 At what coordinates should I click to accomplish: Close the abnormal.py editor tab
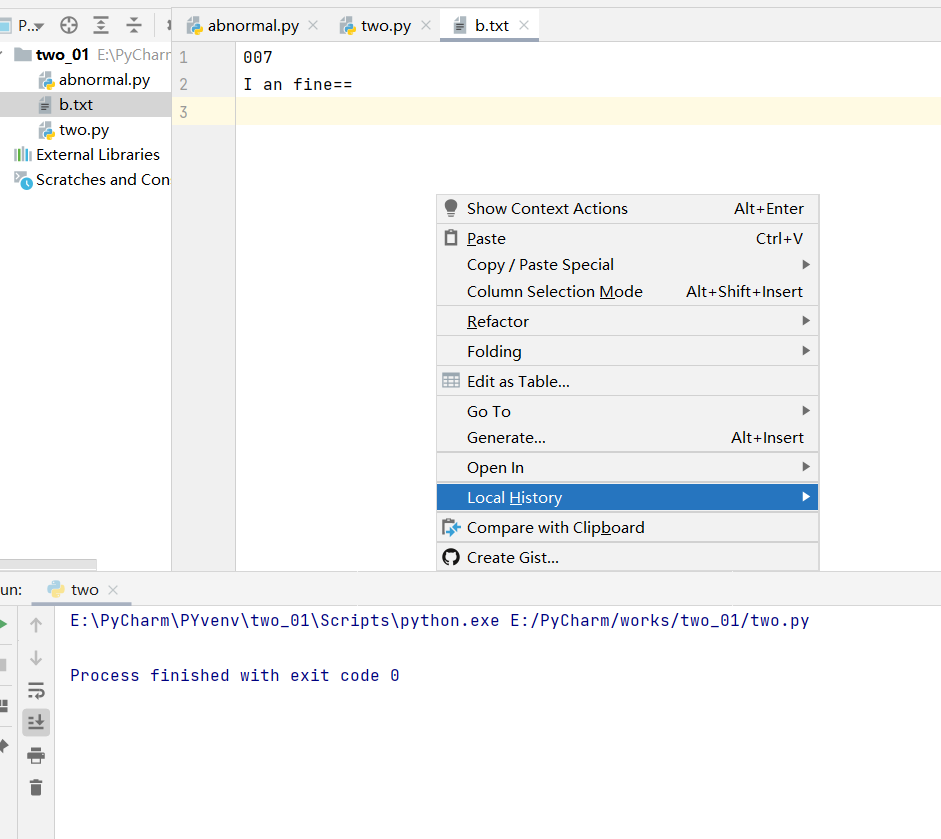pos(313,25)
